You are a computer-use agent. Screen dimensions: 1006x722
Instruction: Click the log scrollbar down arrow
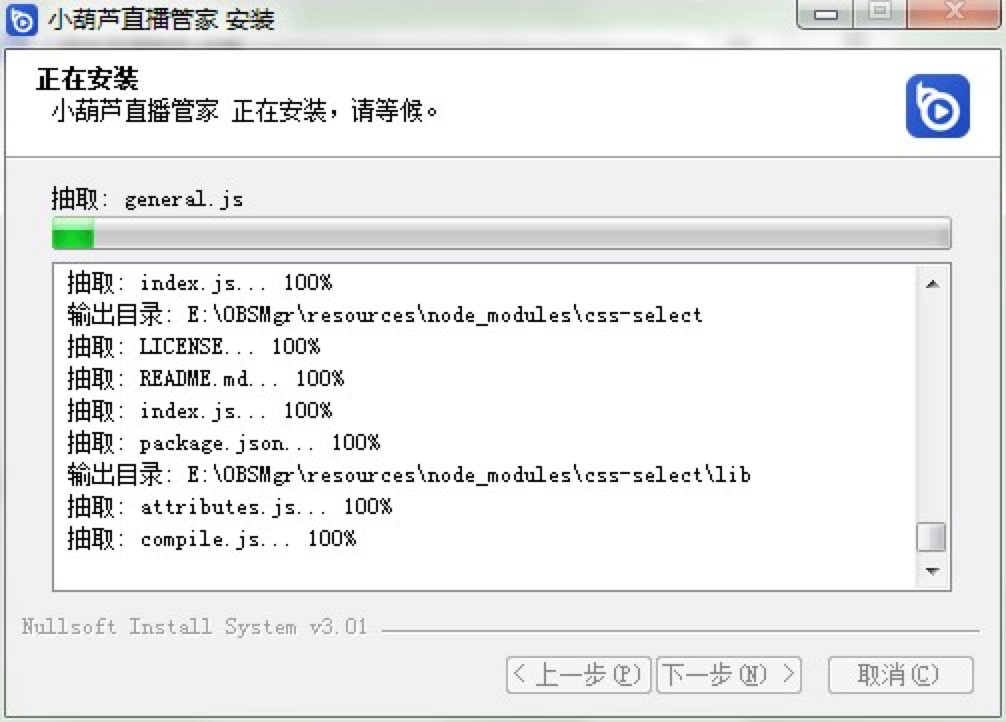pos(932,571)
